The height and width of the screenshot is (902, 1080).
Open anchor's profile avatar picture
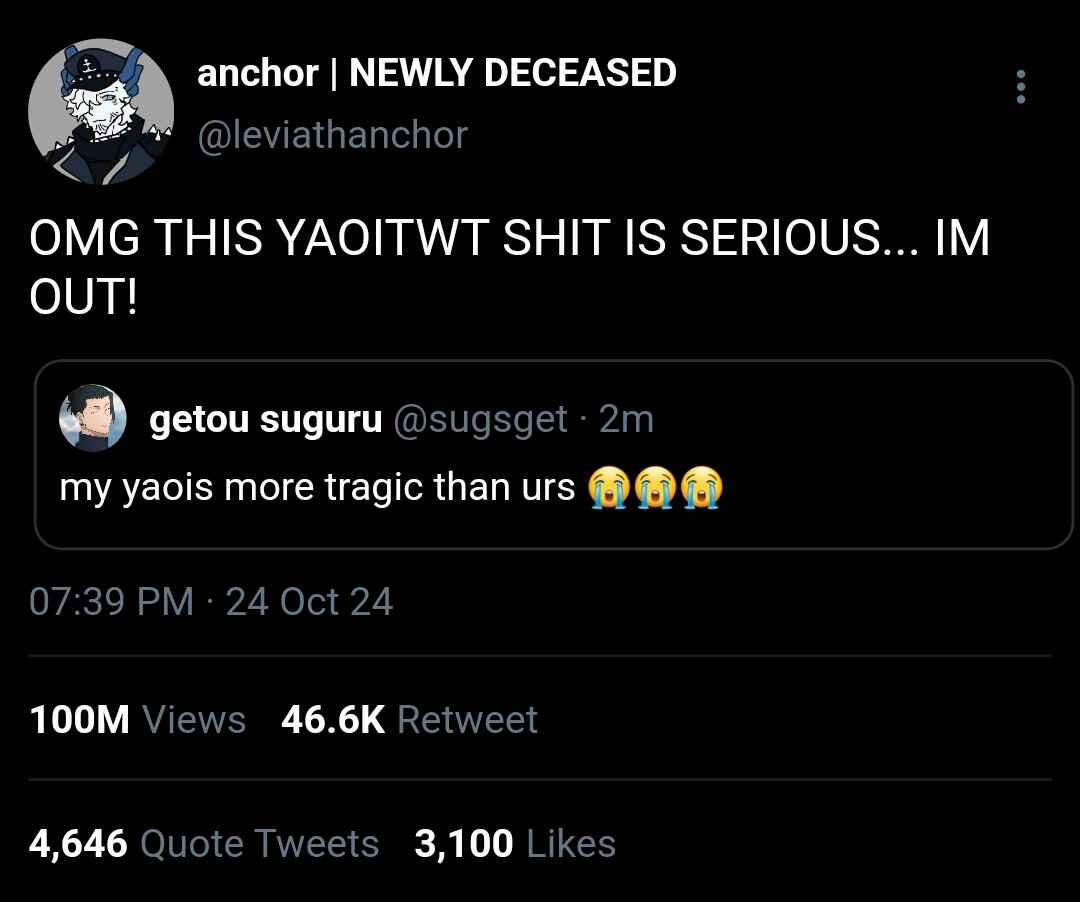[x=100, y=113]
